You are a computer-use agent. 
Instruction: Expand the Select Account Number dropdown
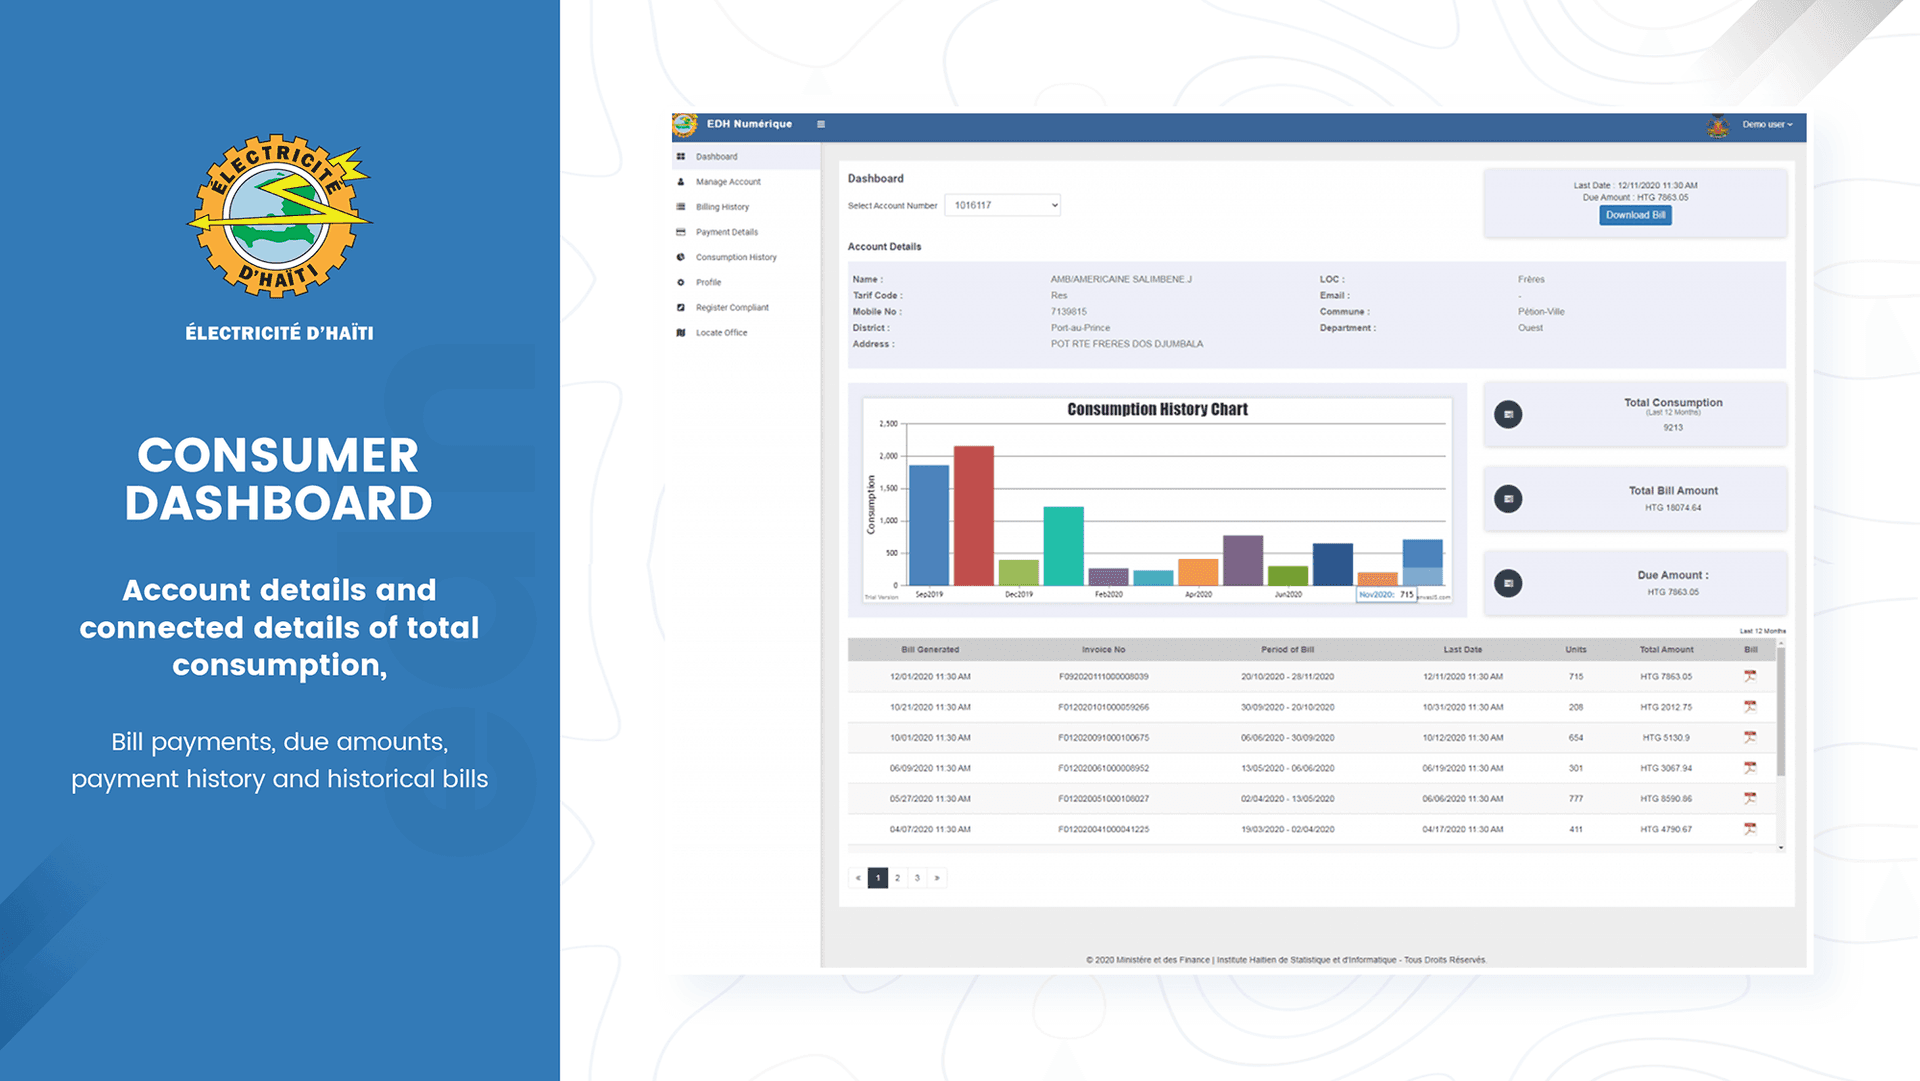1002,205
